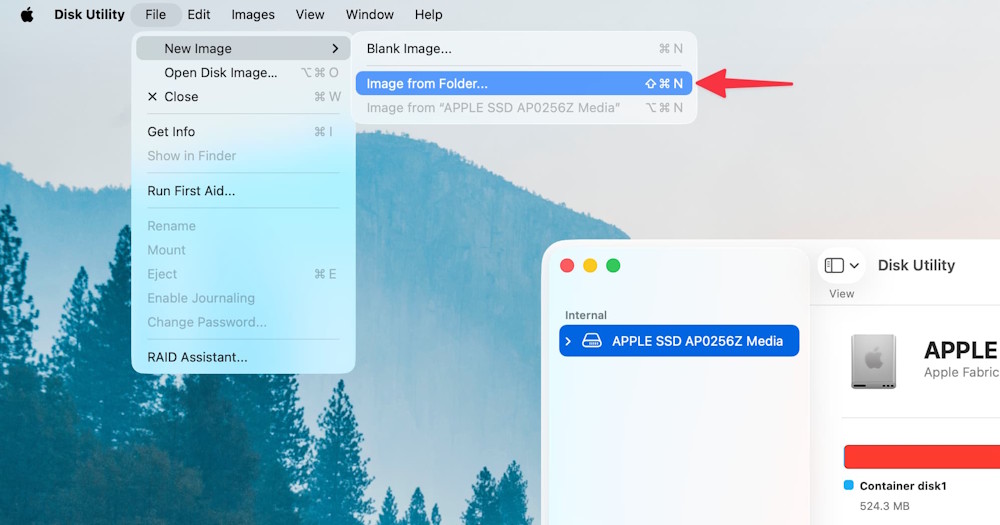
Task: Click the red disk usage bar
Action: point(922,457)
